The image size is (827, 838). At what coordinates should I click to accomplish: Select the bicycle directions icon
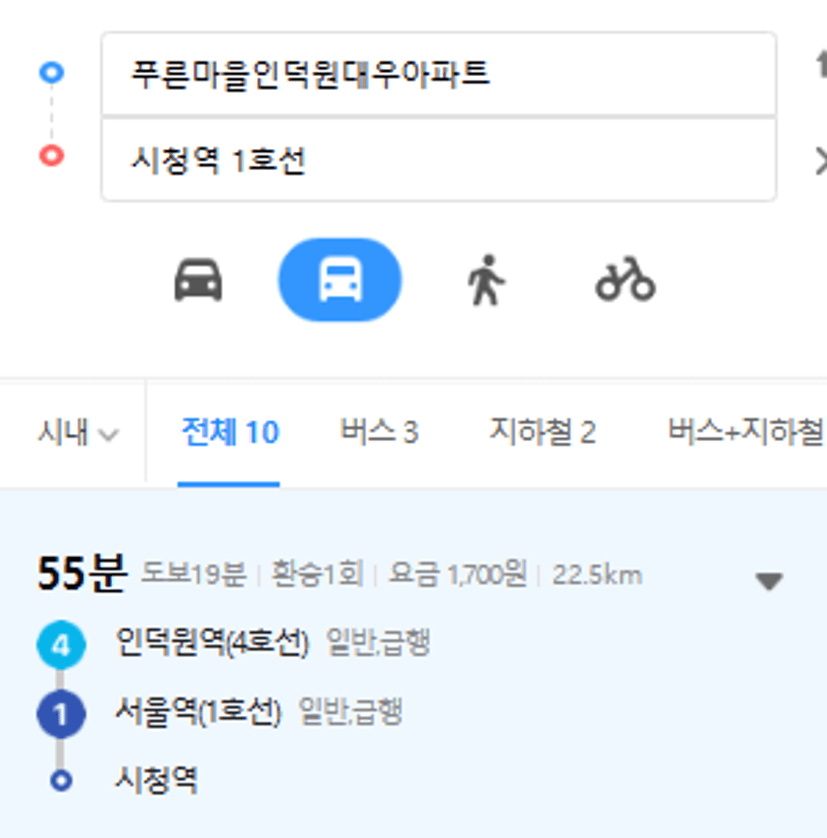pyautogui.click(x=625, y=280)
